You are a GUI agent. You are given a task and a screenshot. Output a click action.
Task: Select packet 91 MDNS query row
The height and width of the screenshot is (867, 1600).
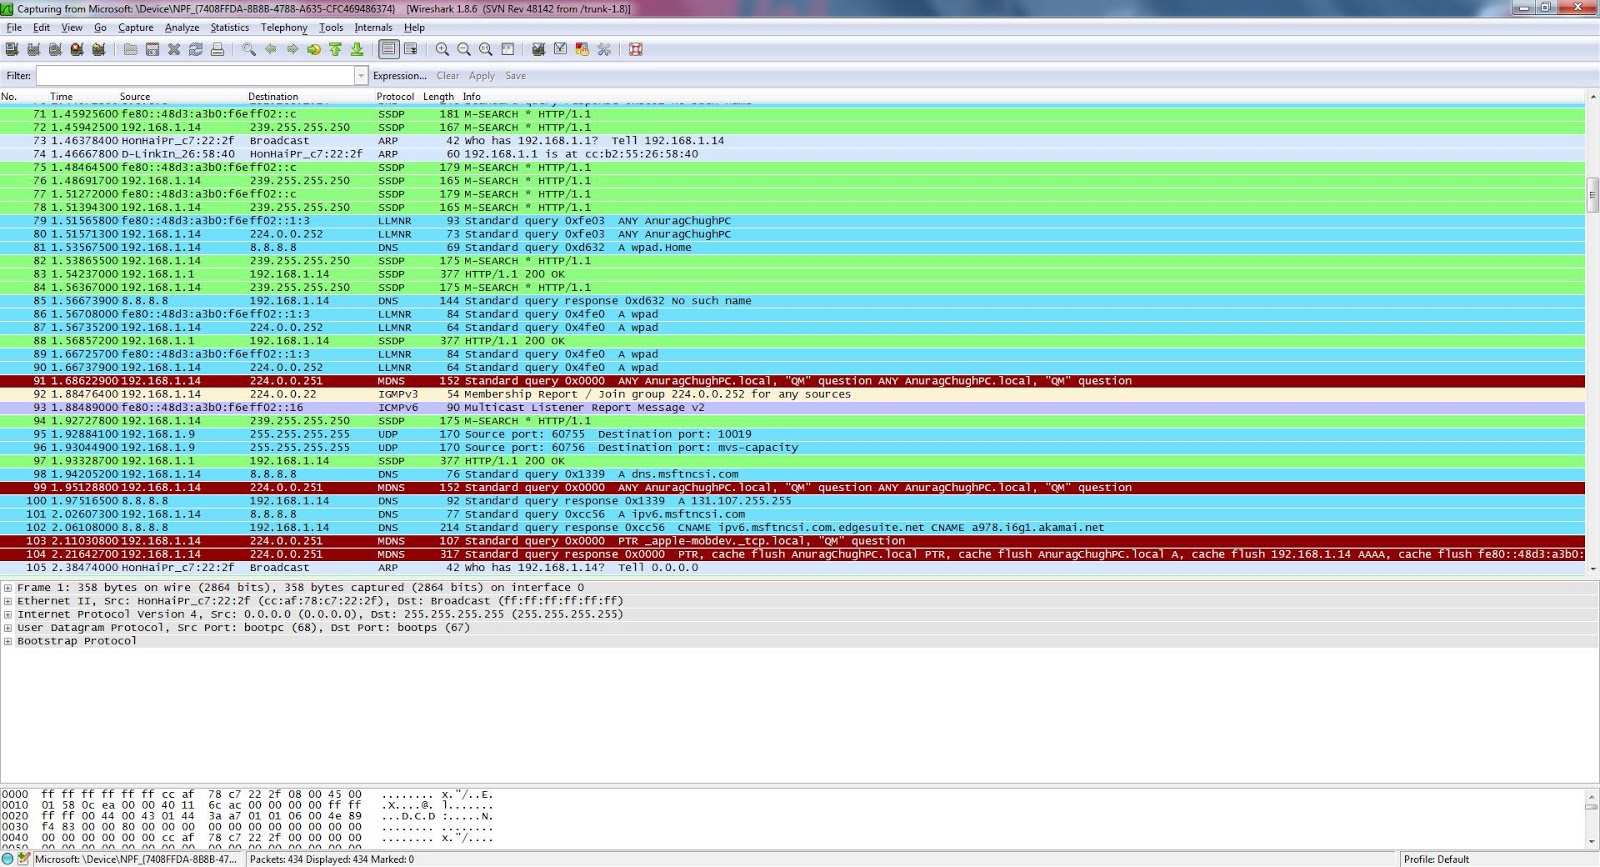pos(793,381)
